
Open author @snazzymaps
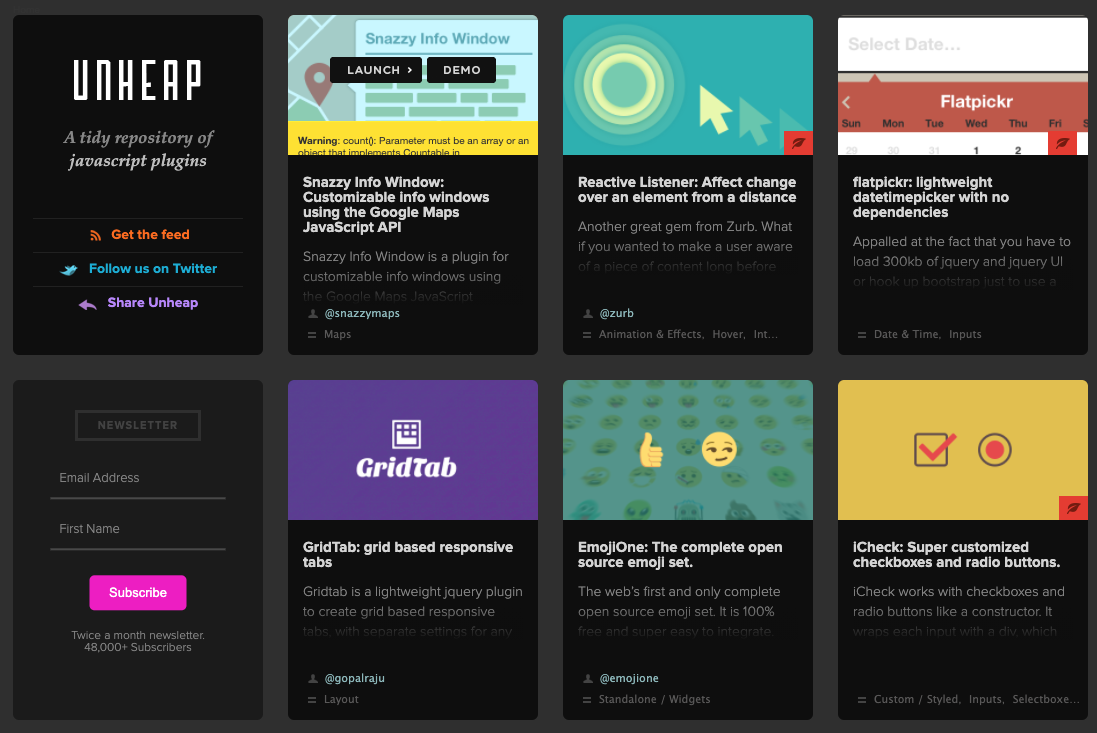coord(362,313)
